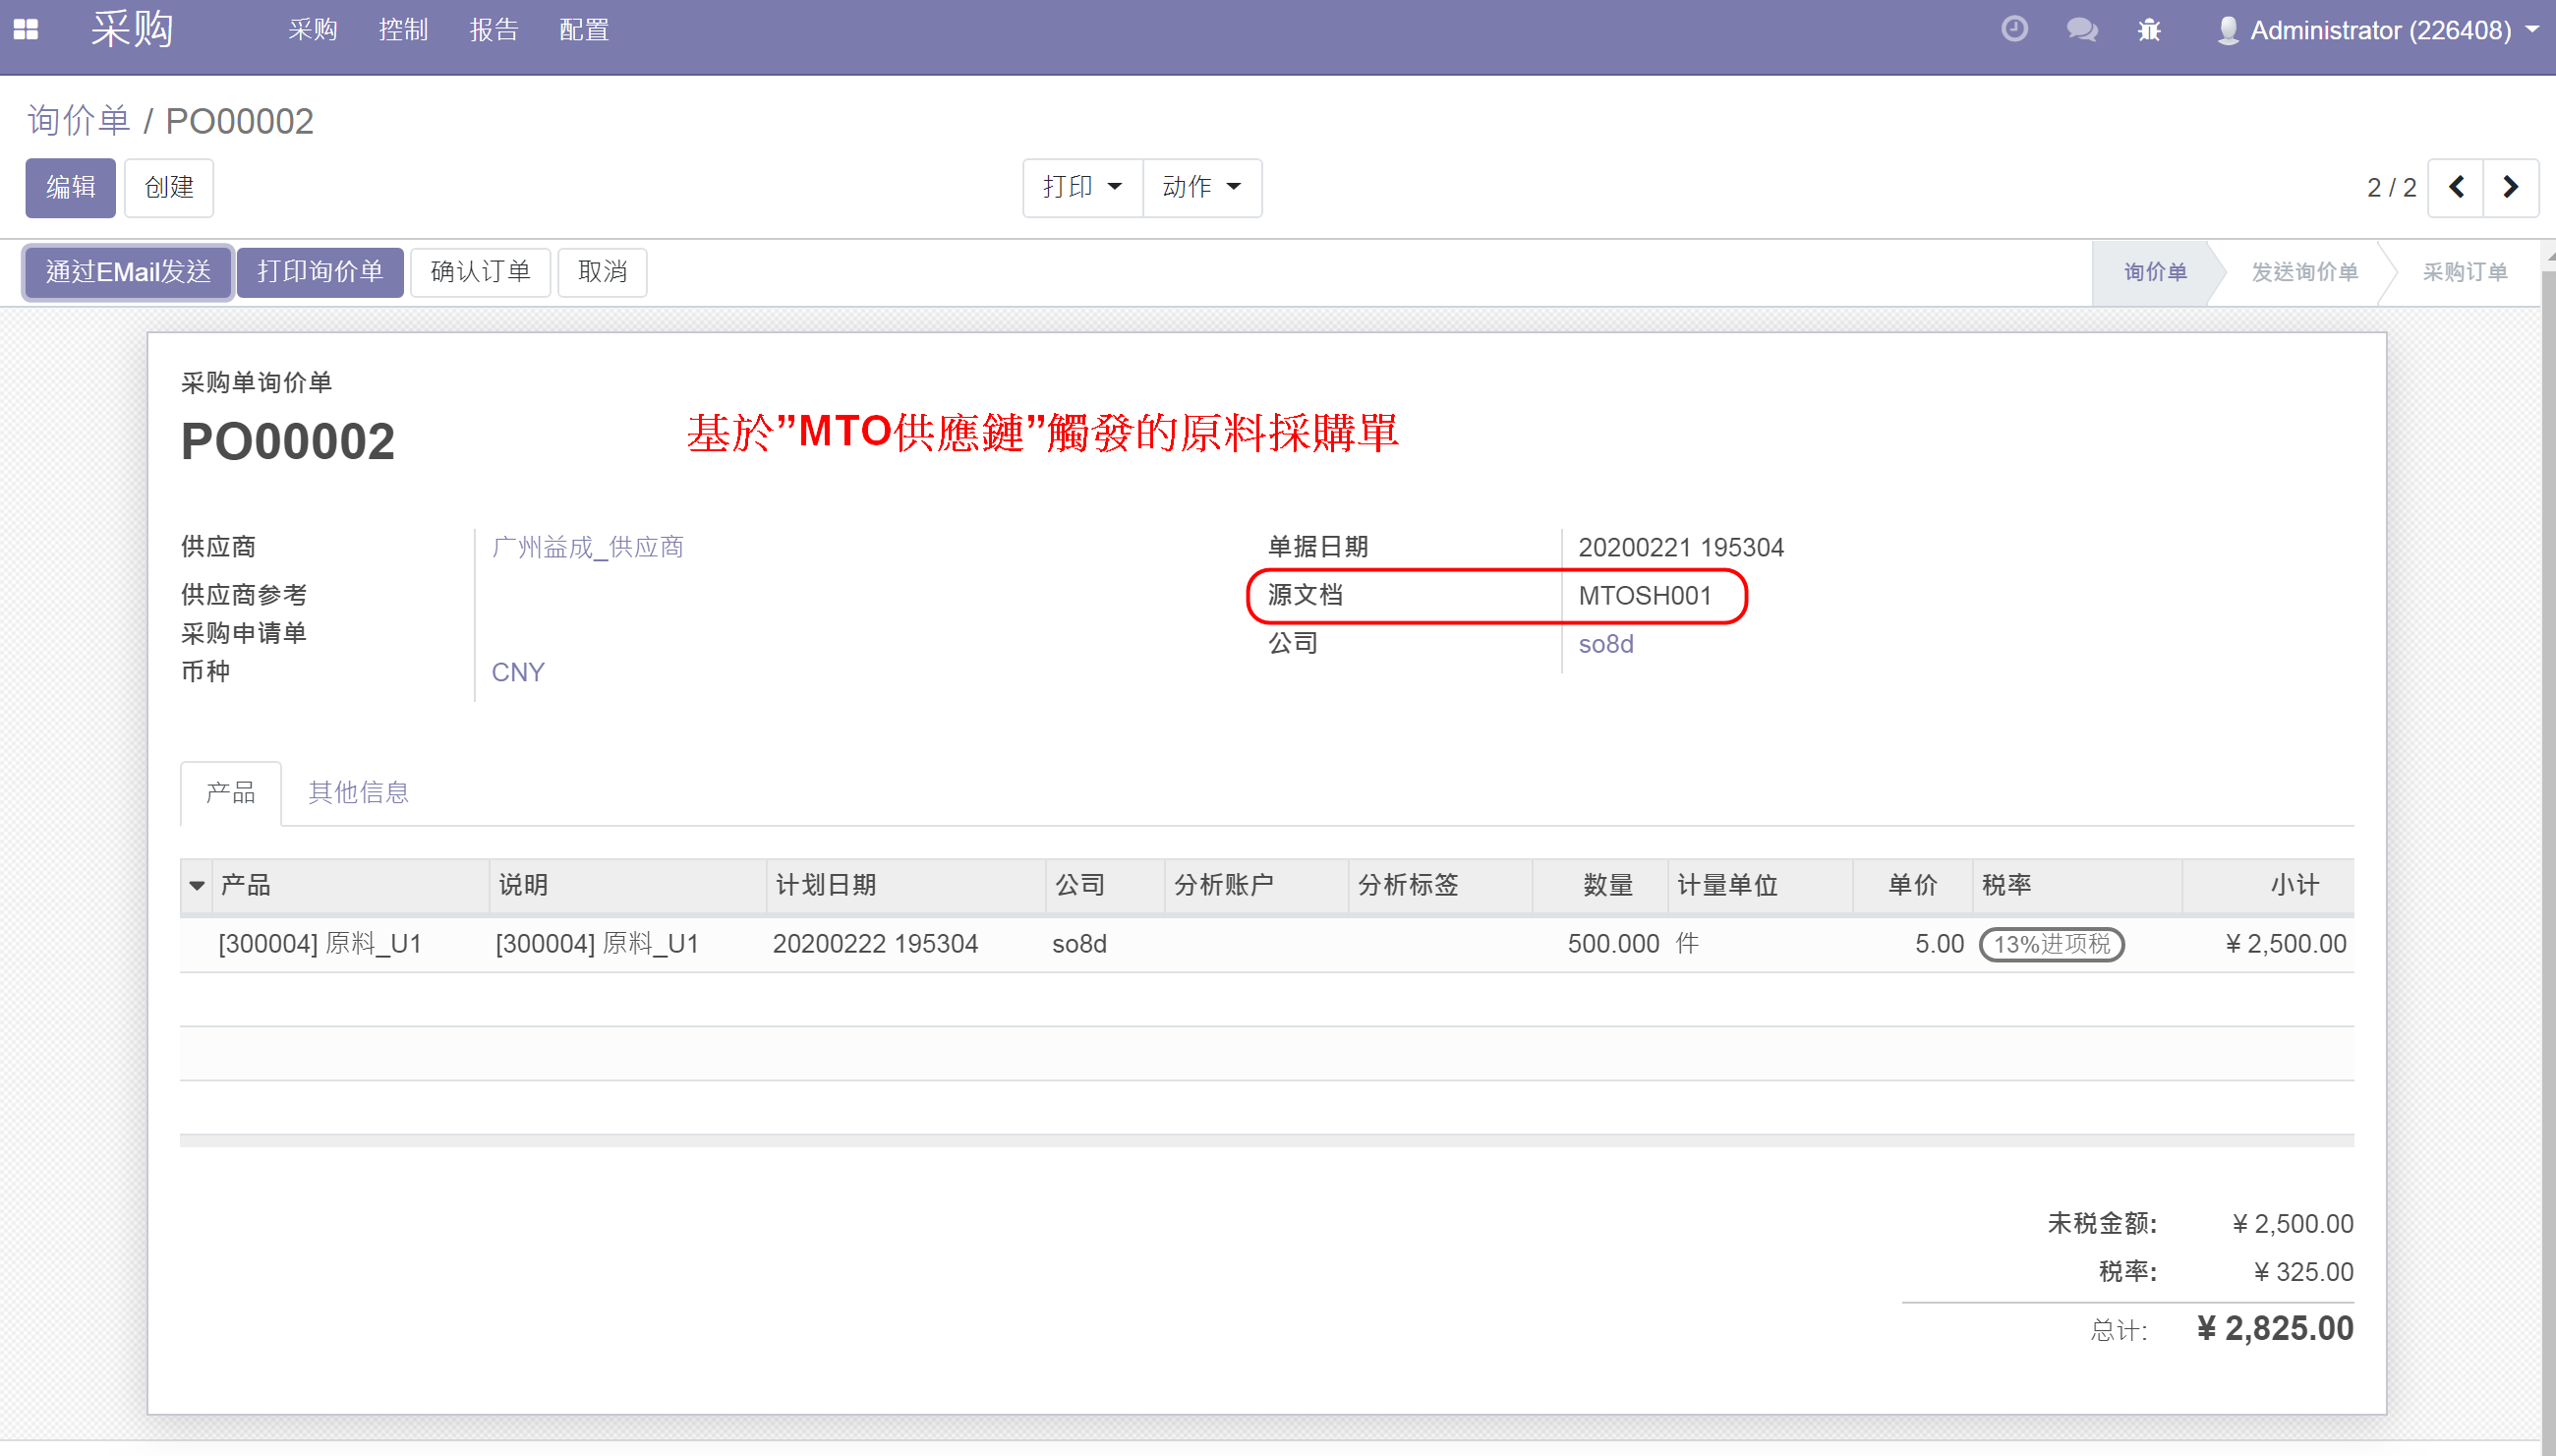Open the conversations chat icon

coord(2082,30)
